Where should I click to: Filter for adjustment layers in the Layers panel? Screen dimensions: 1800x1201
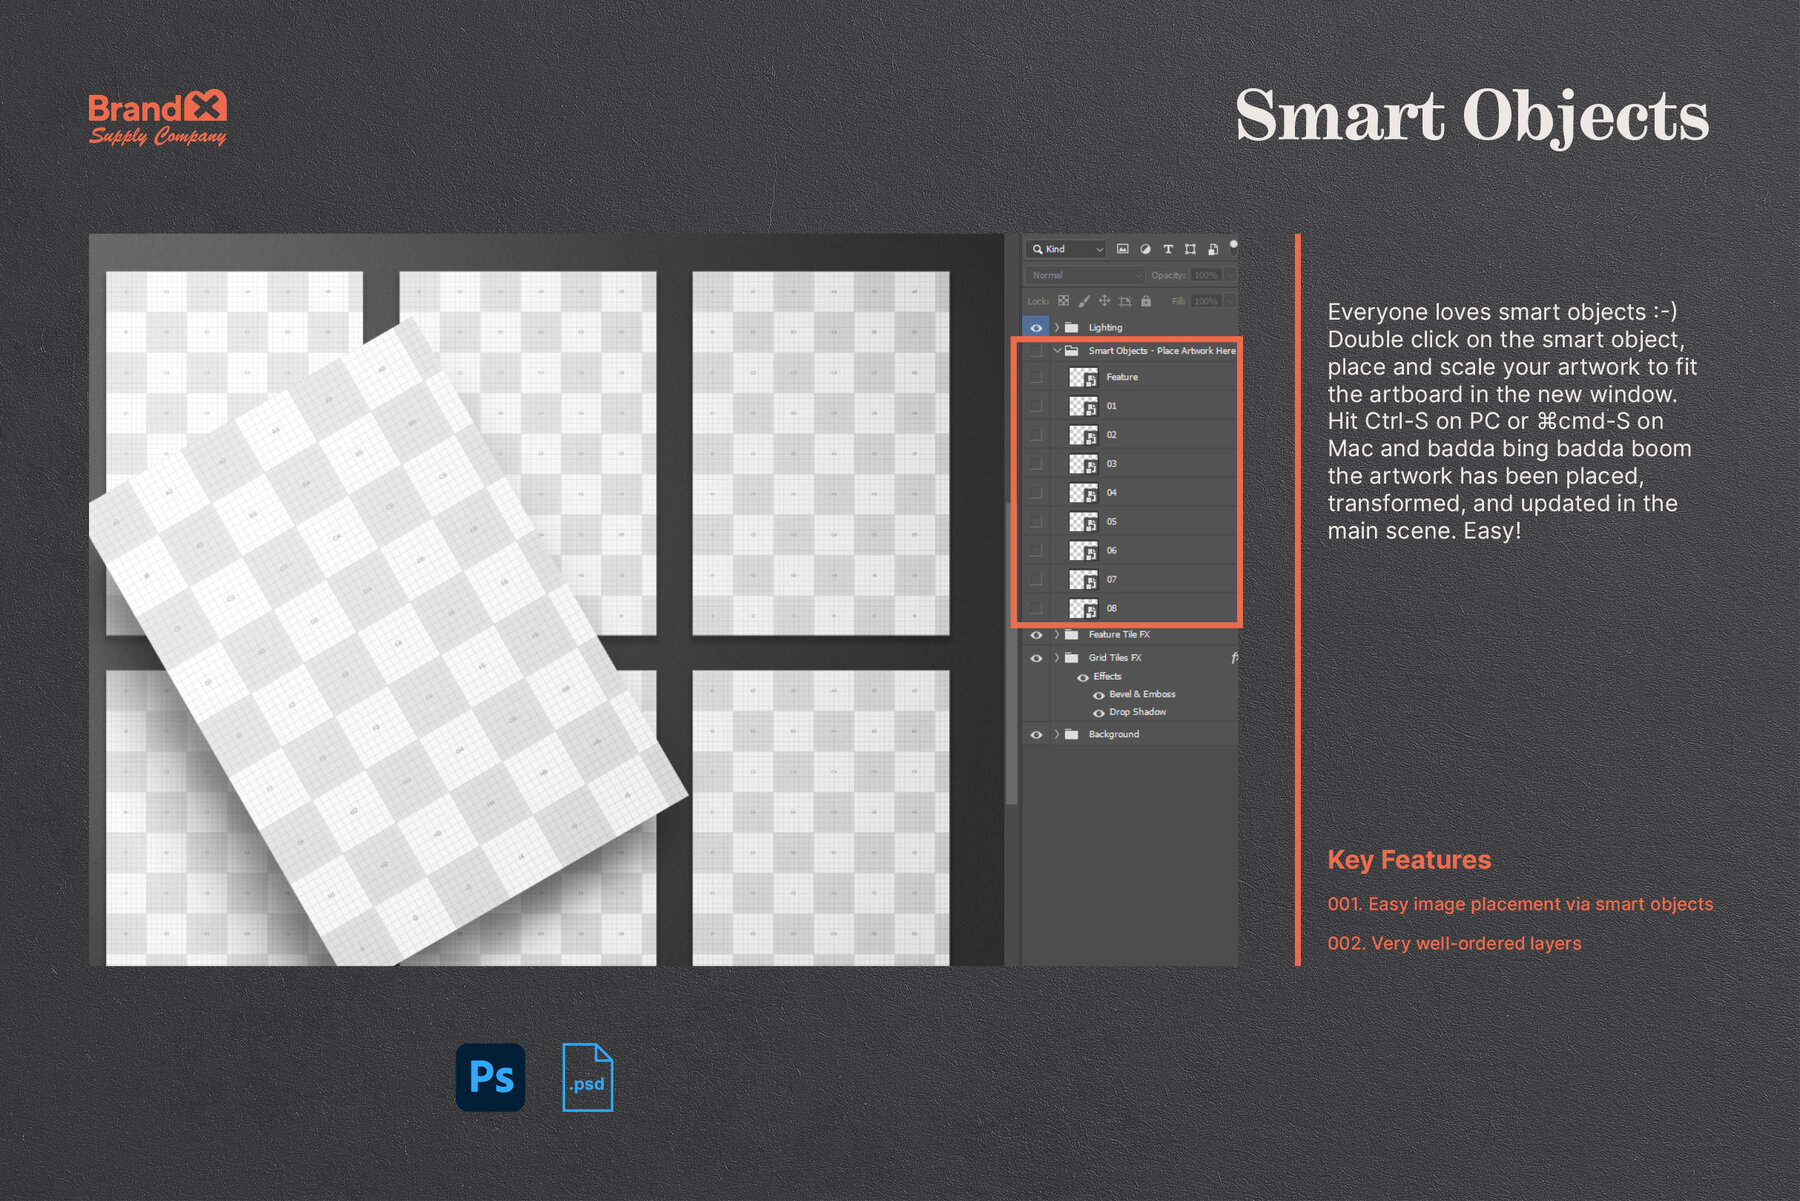(1145, 249)
